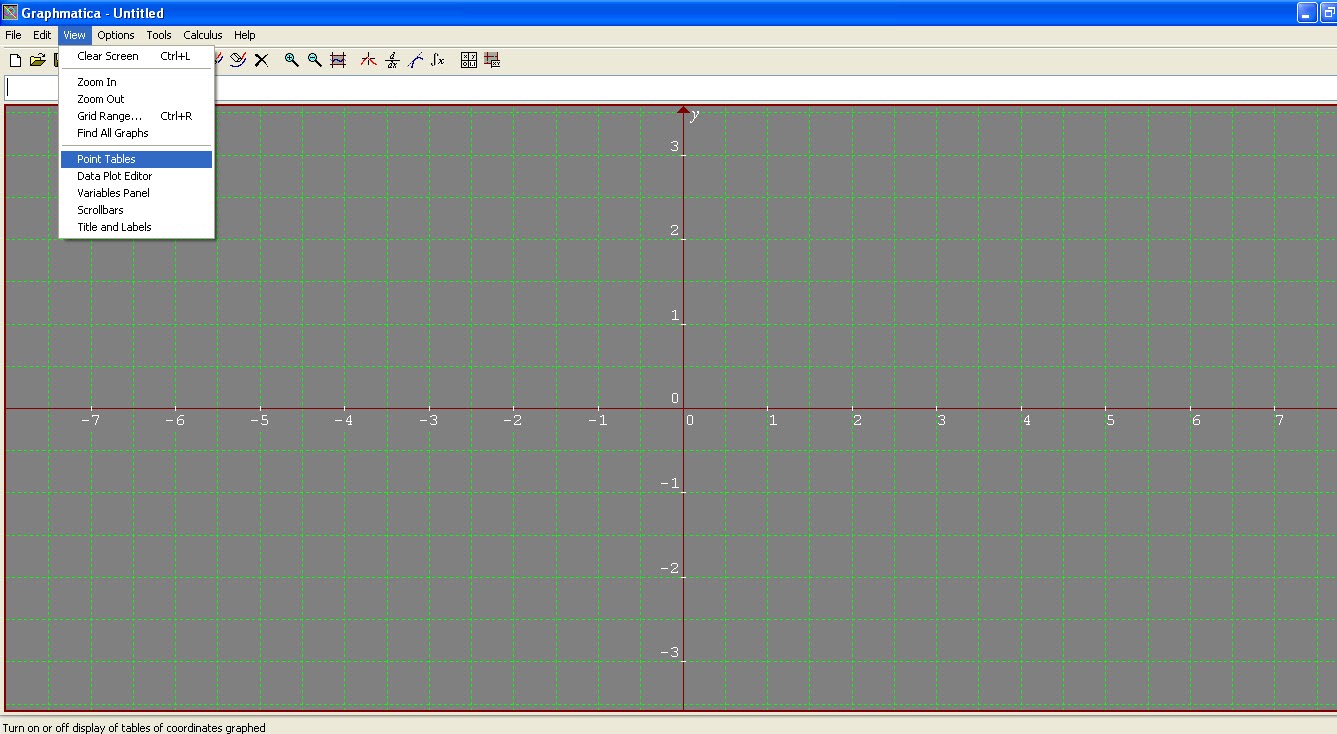Click the equation input field
The width and height of the screenshot is (1337, 734).
pyautogui.click(x=670, y=87)
